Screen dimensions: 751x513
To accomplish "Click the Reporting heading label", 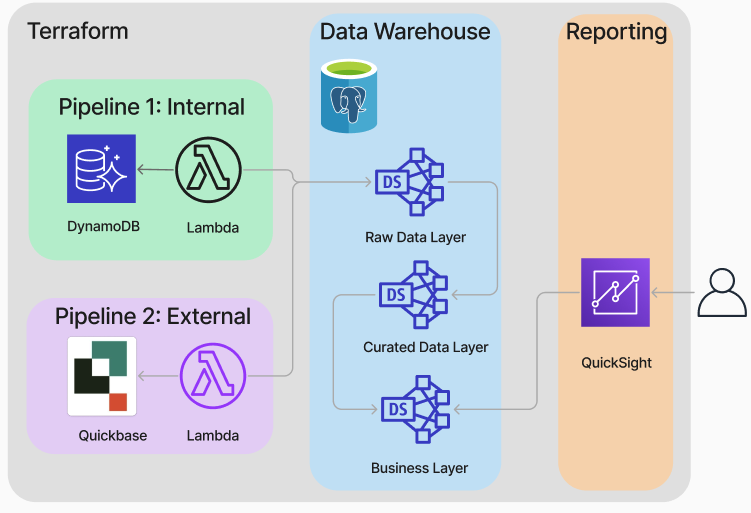I will pos(616,32).
